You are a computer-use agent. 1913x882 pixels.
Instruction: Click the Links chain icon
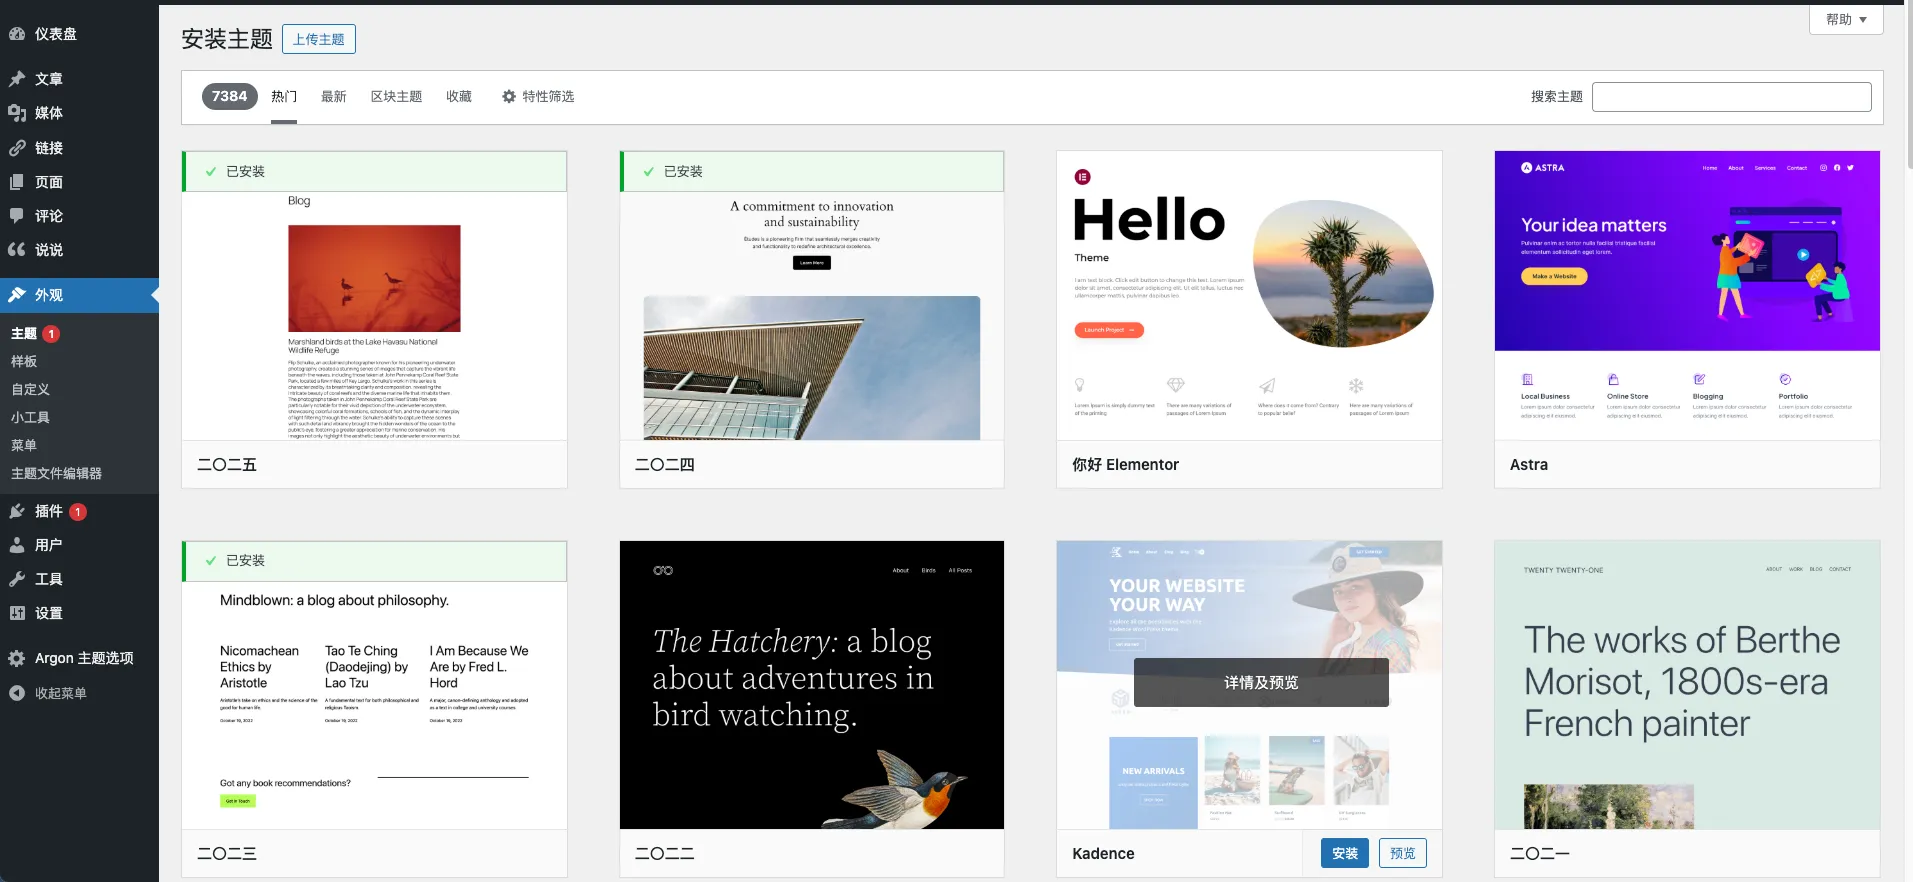[17, 148]
